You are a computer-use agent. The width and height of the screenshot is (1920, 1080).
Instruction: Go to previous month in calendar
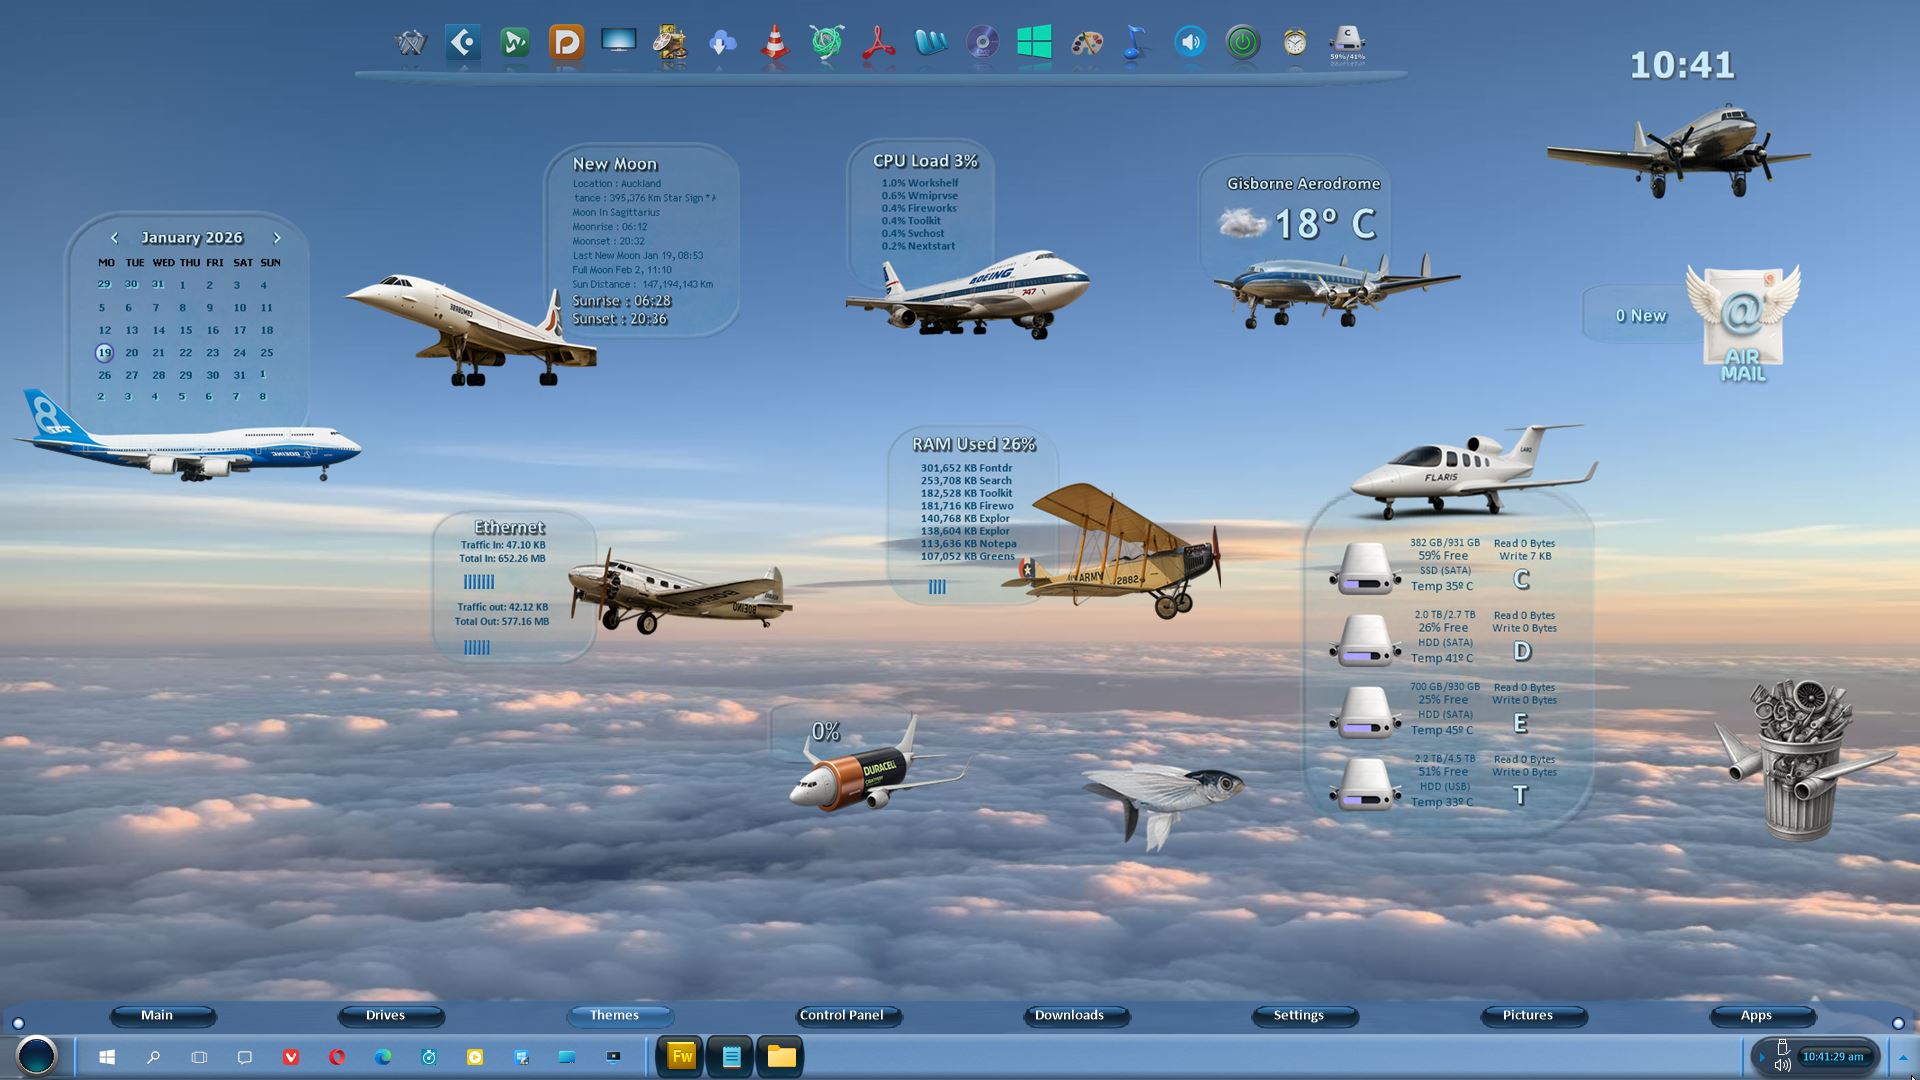click(x=114, y=238)
